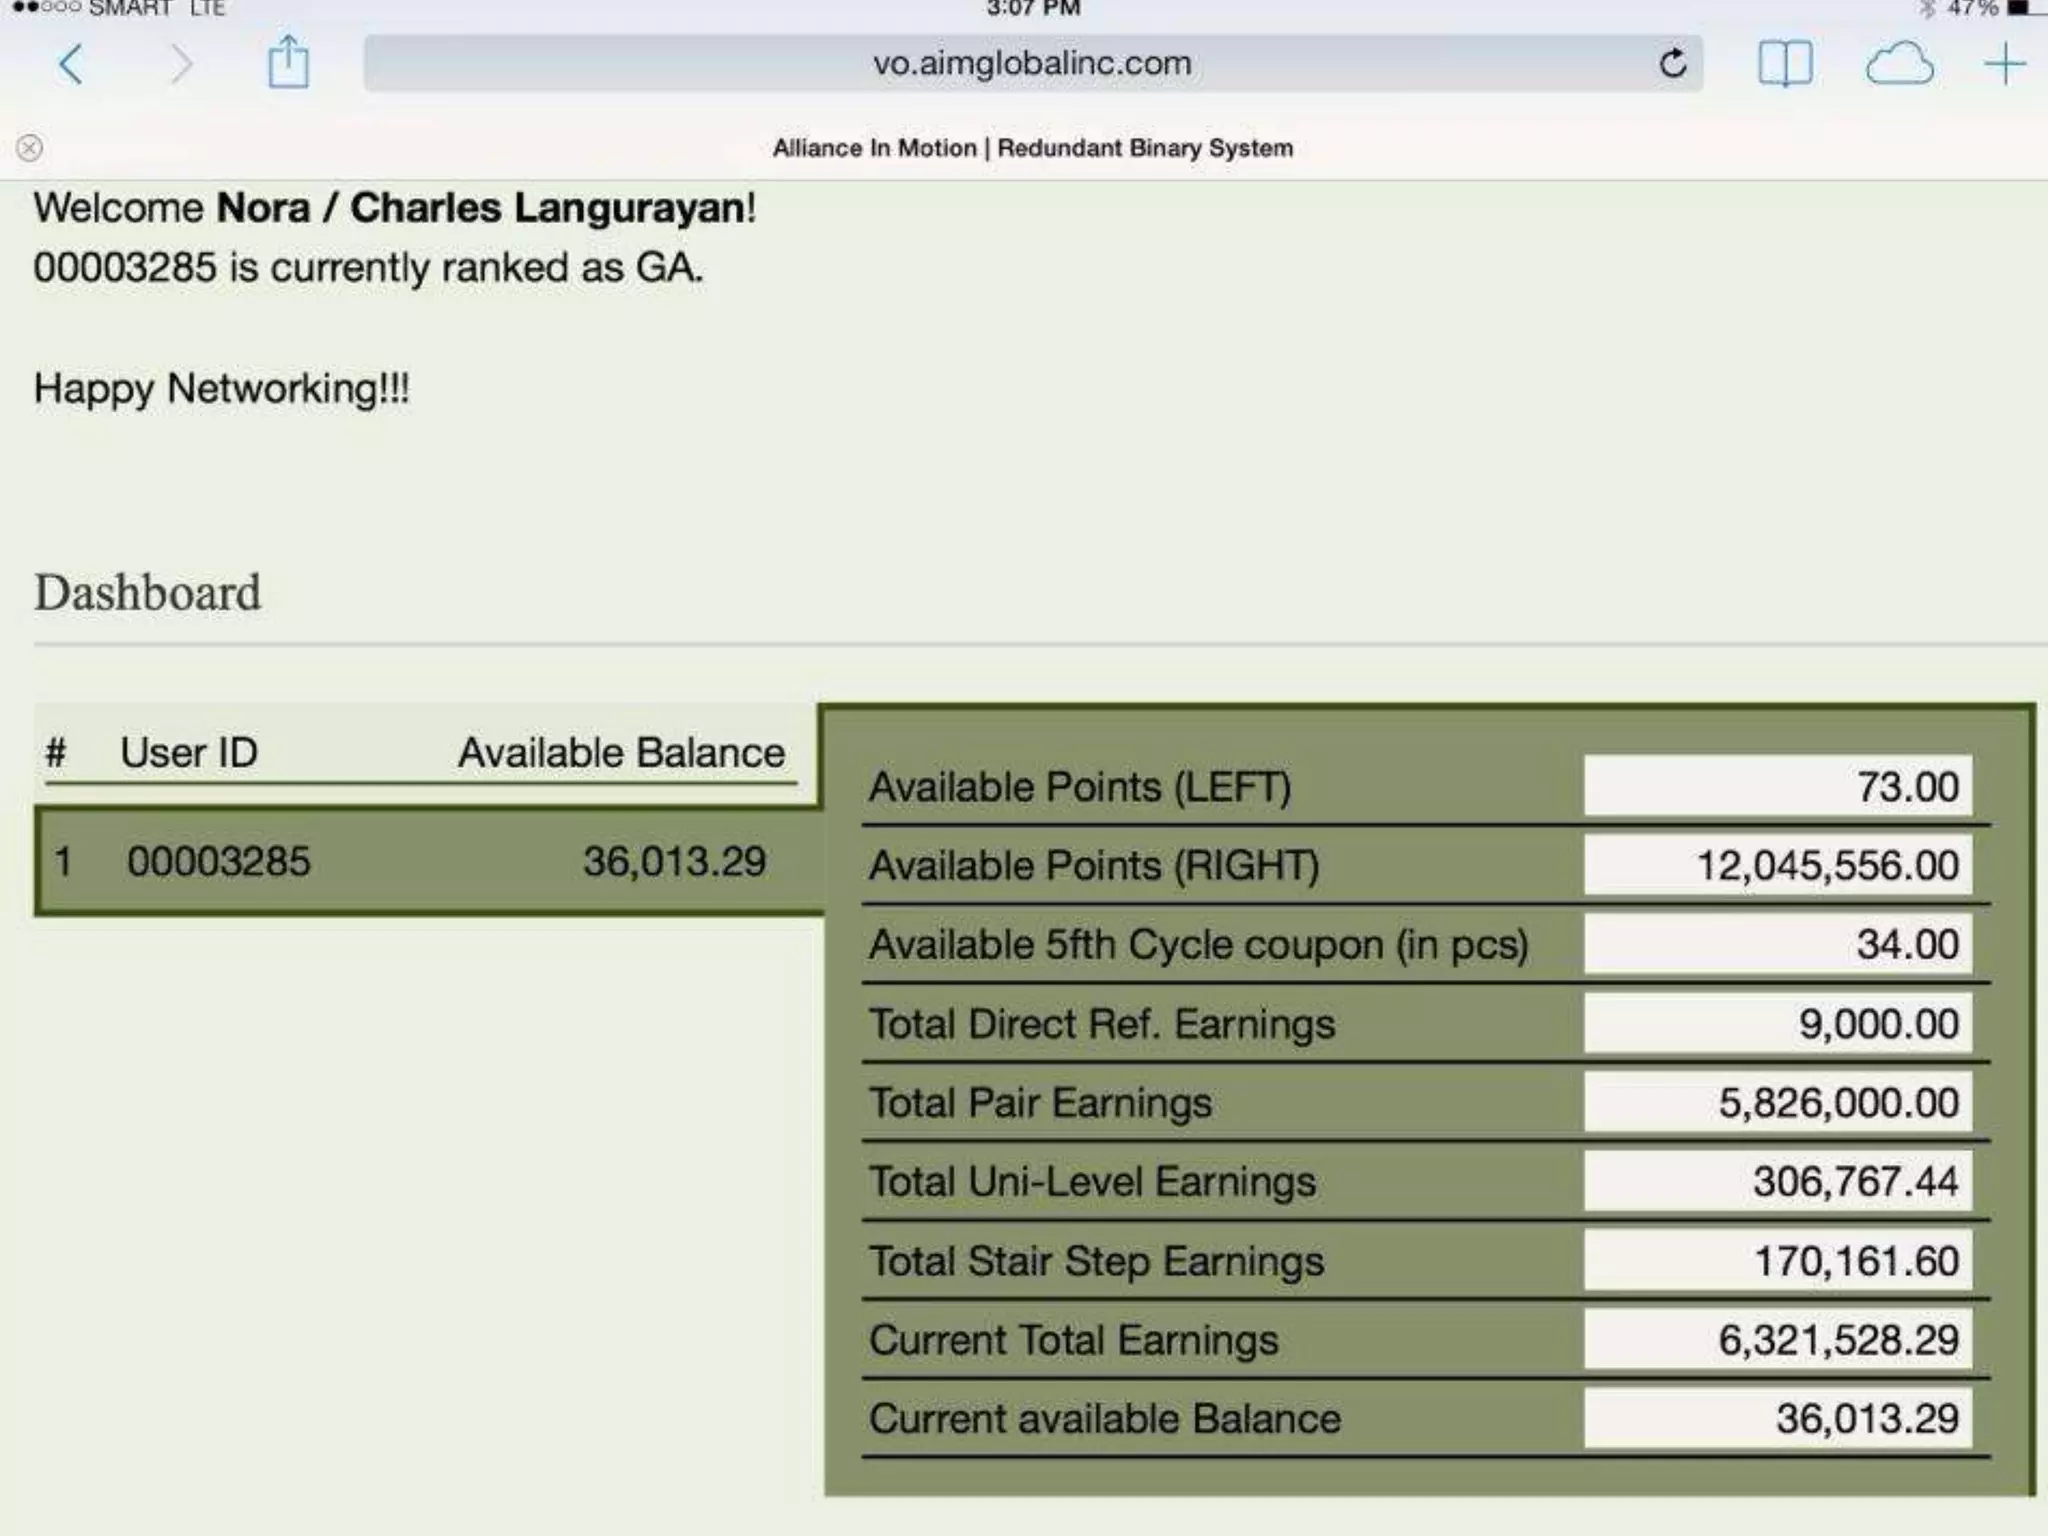
Task: Click the Current available Balance value field
Action: point(1777,1418)
